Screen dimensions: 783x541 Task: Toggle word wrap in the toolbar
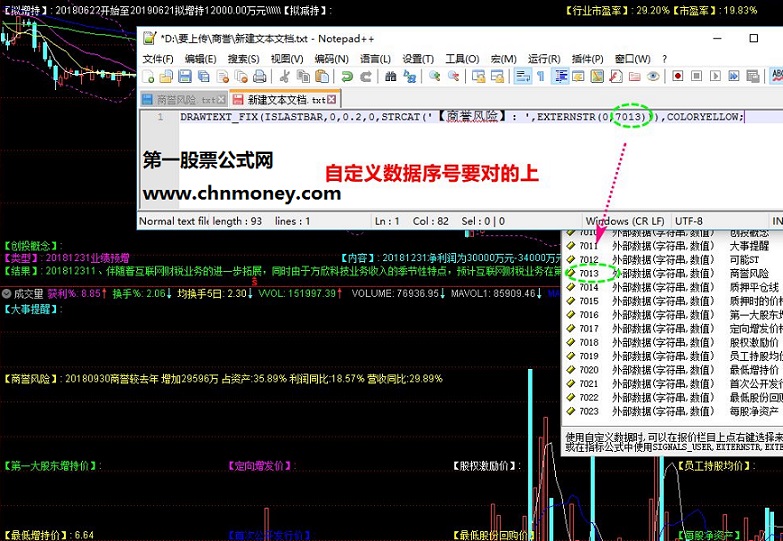tap(523, 76)
